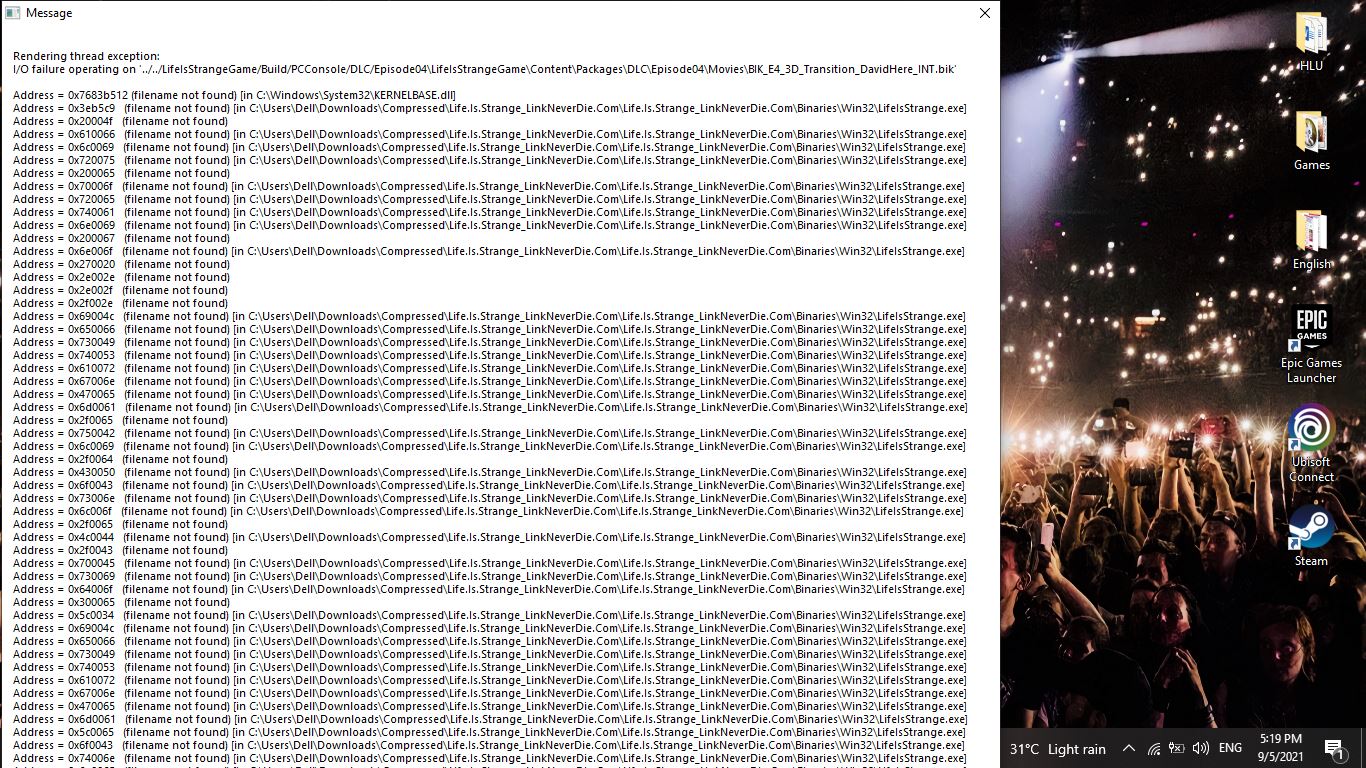Open the volume speaker control
The height and width of the screenshot is (768, 1366).
tap(1200, 748)
